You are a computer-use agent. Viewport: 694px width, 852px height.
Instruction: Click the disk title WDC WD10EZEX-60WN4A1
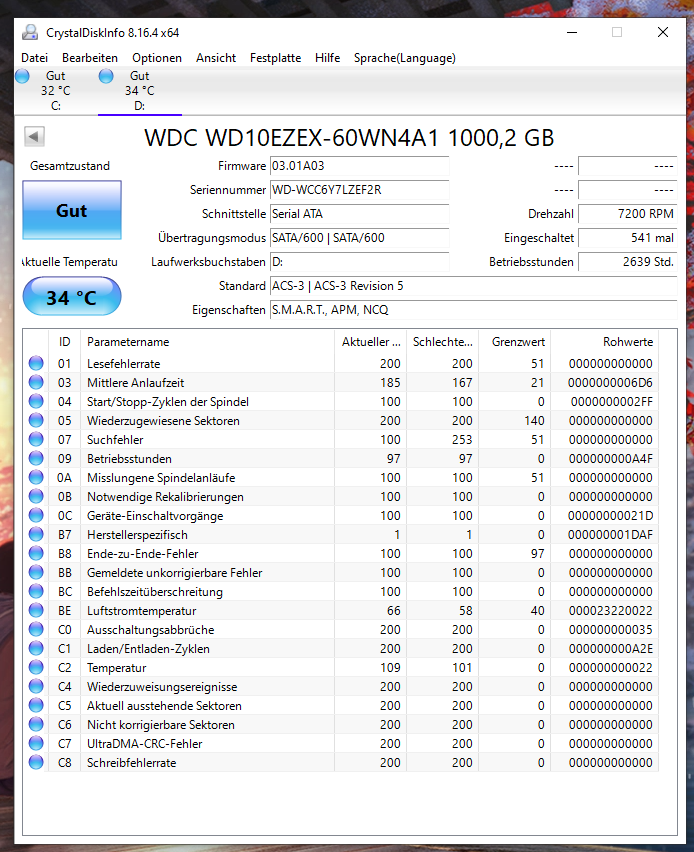coord(349,138)
